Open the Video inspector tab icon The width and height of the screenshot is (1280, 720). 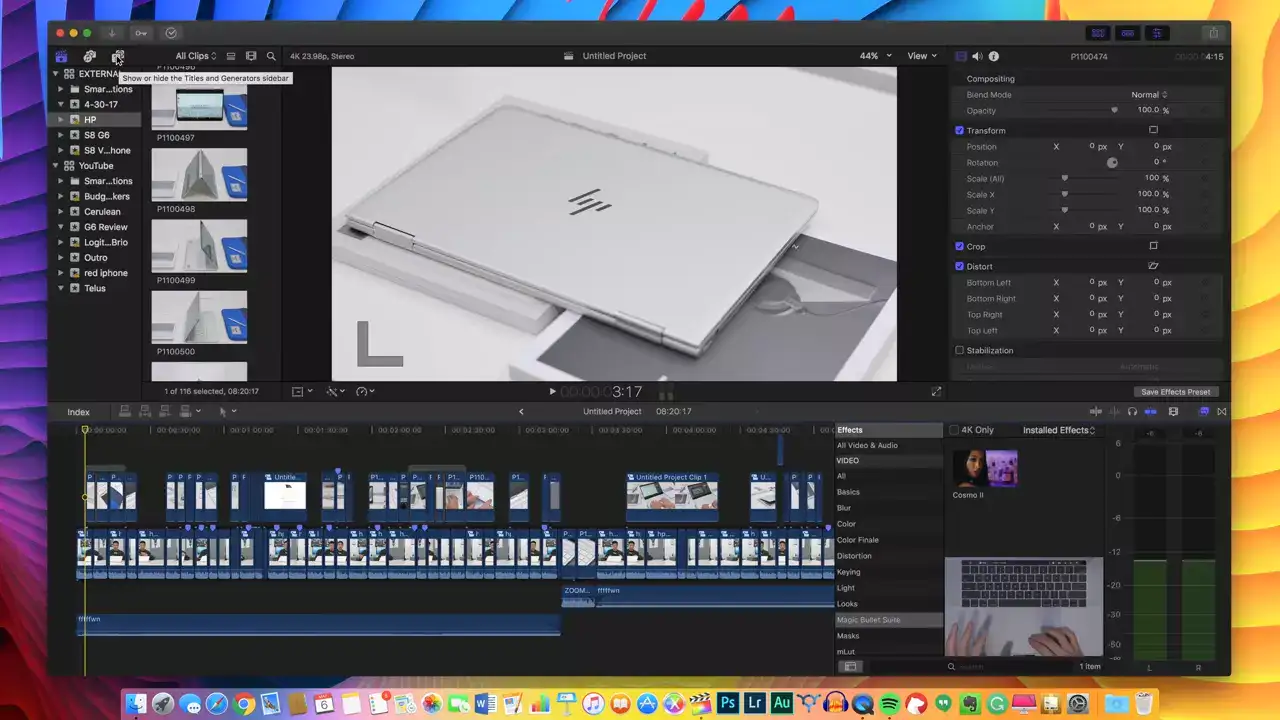tap(961, 56)
